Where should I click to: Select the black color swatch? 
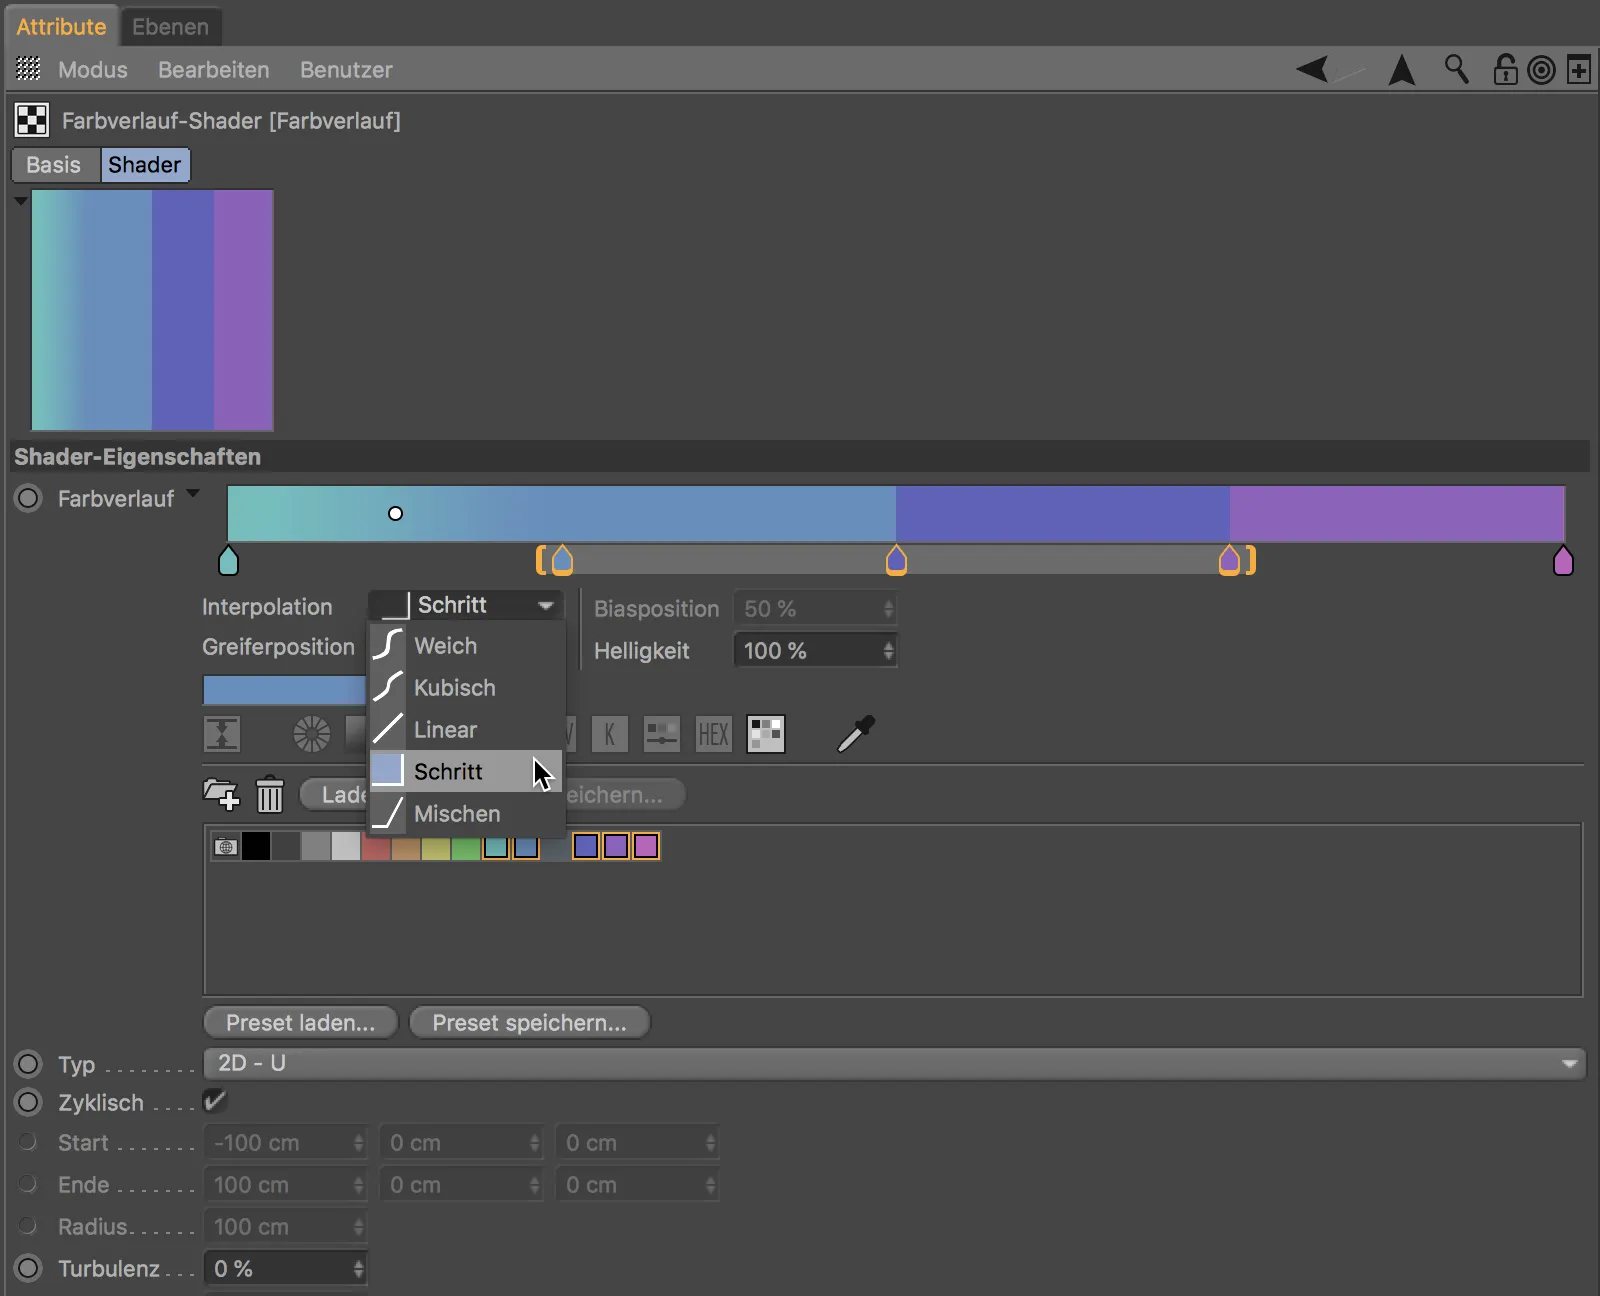(x=256, y=847)
